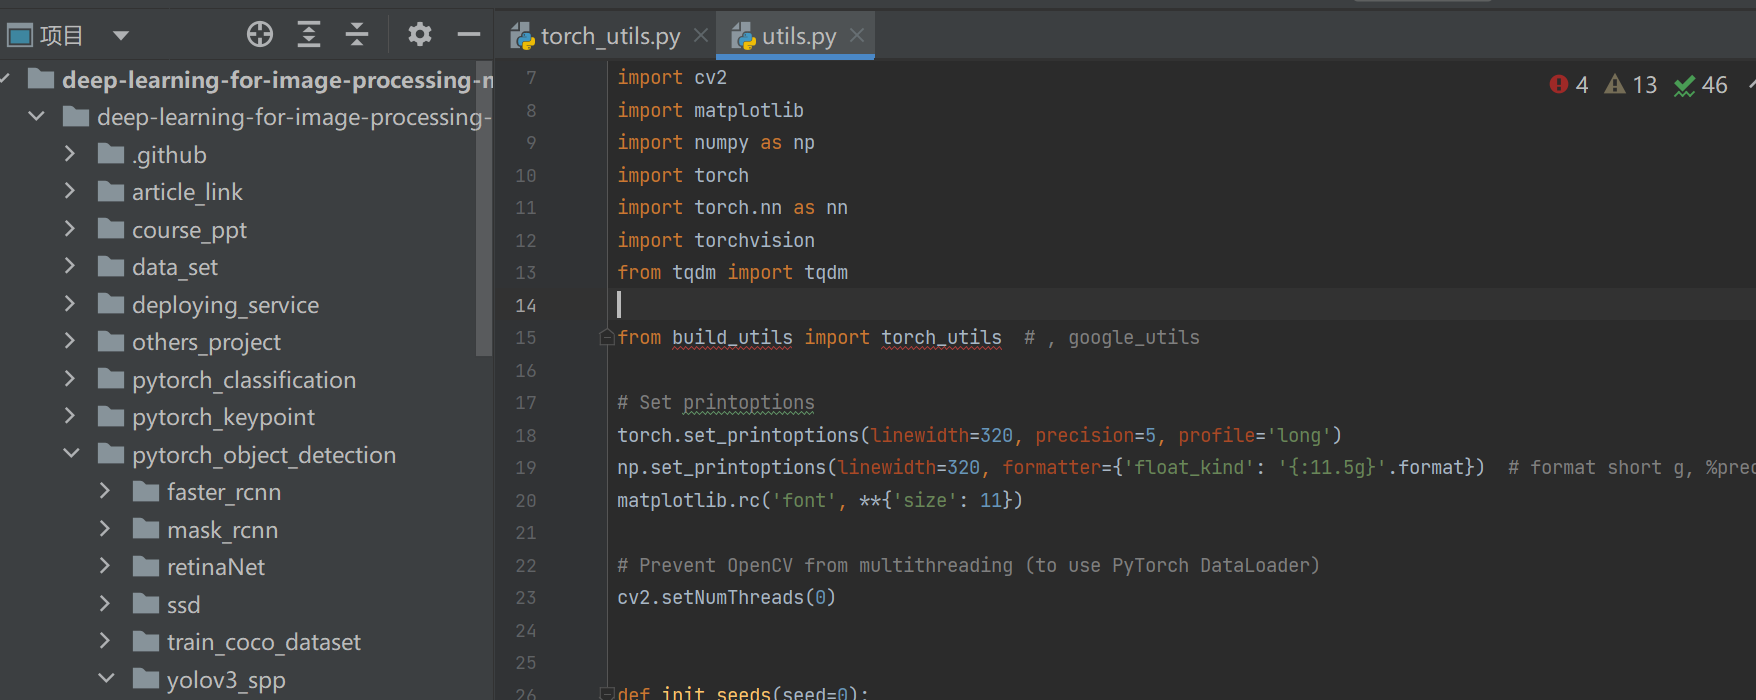1756x700 pixels.
Task: Click the fold marker on line 15
Action: [606, 338]
